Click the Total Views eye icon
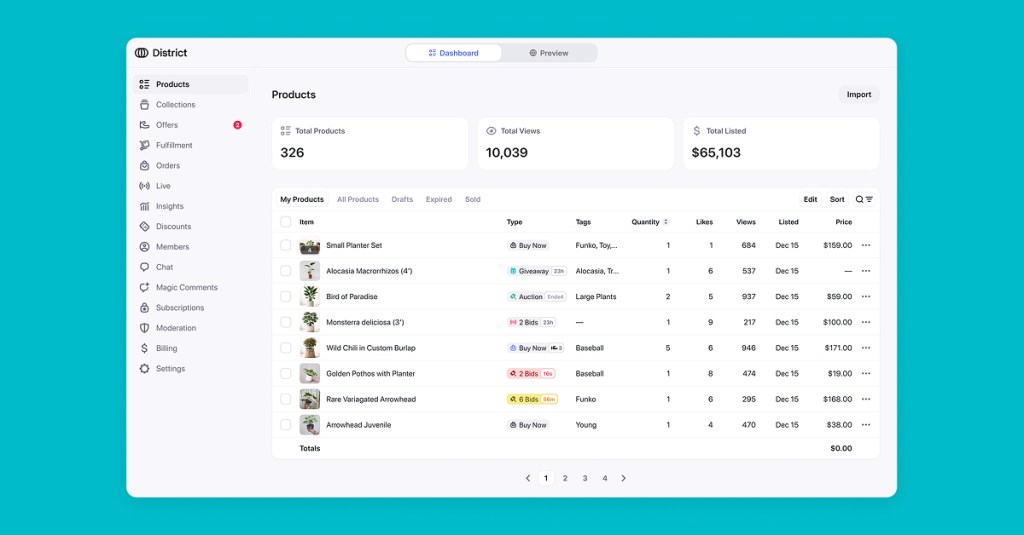This screenshot has height=535, width=1024. pos(491,131)
